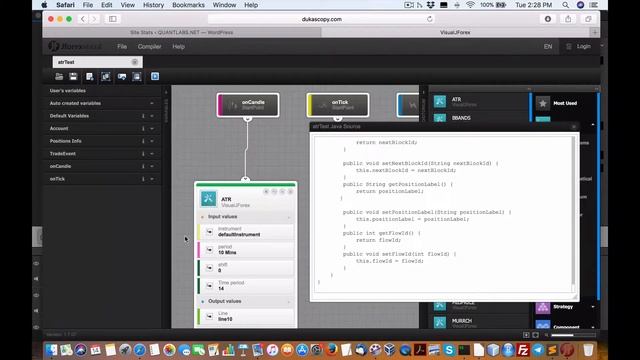This screenshot has height=360, width=640.
Task: Click info icon for Positions Info
Action: 143,141
